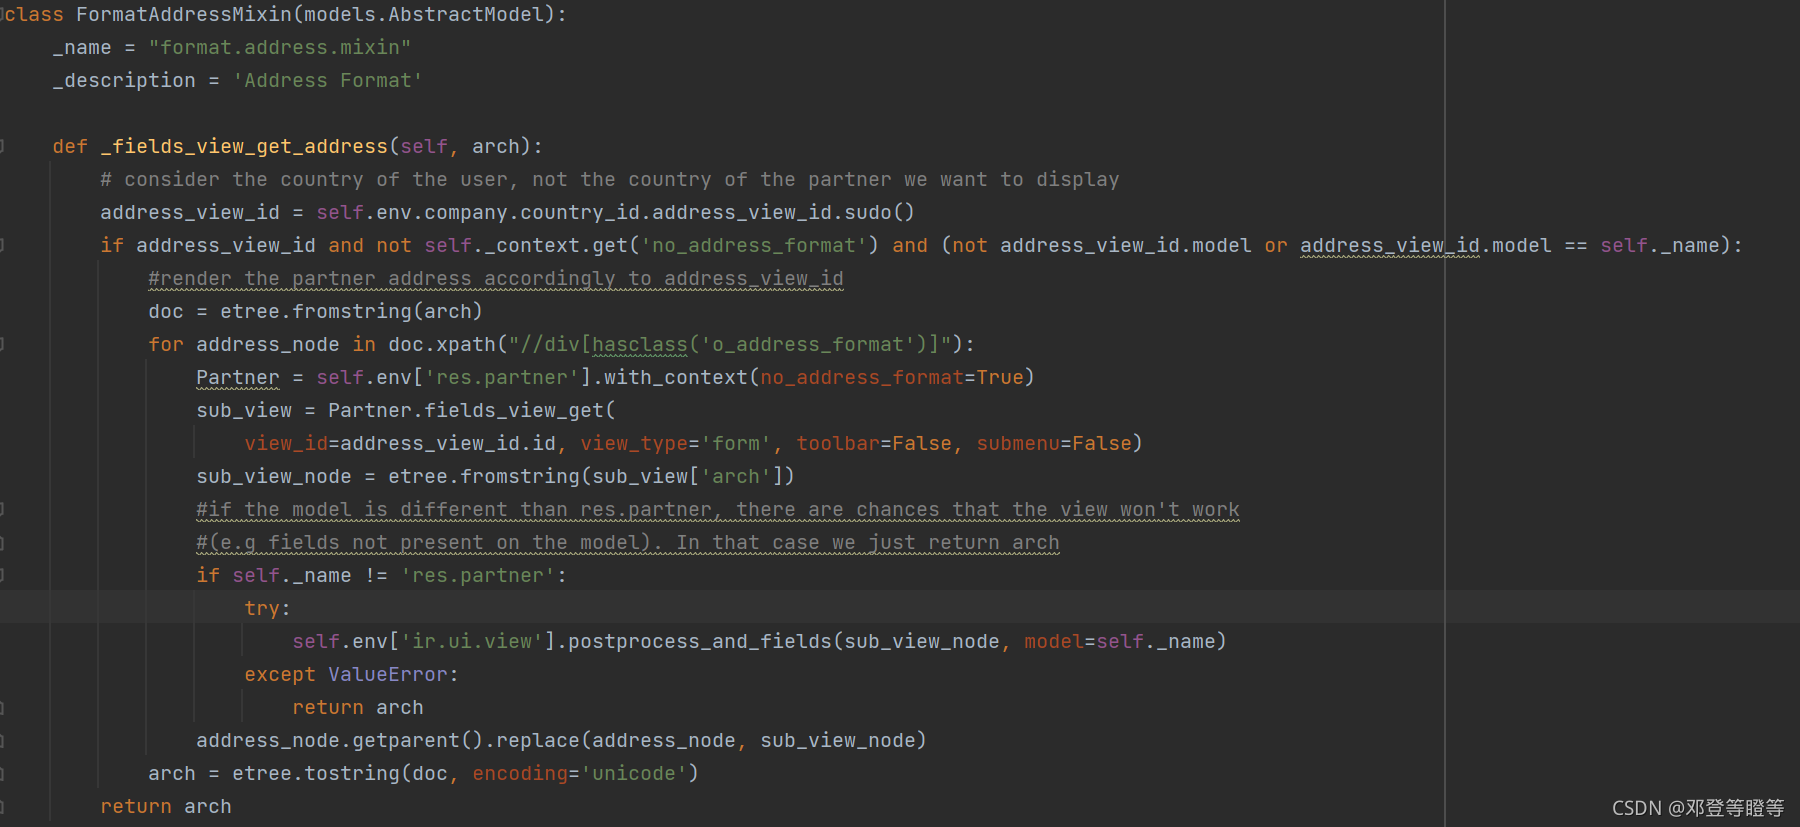Viewport: 1800px width, 827px height.
Task: Click the comment '#(e.g fields not present'
Action: click(628, 542)
